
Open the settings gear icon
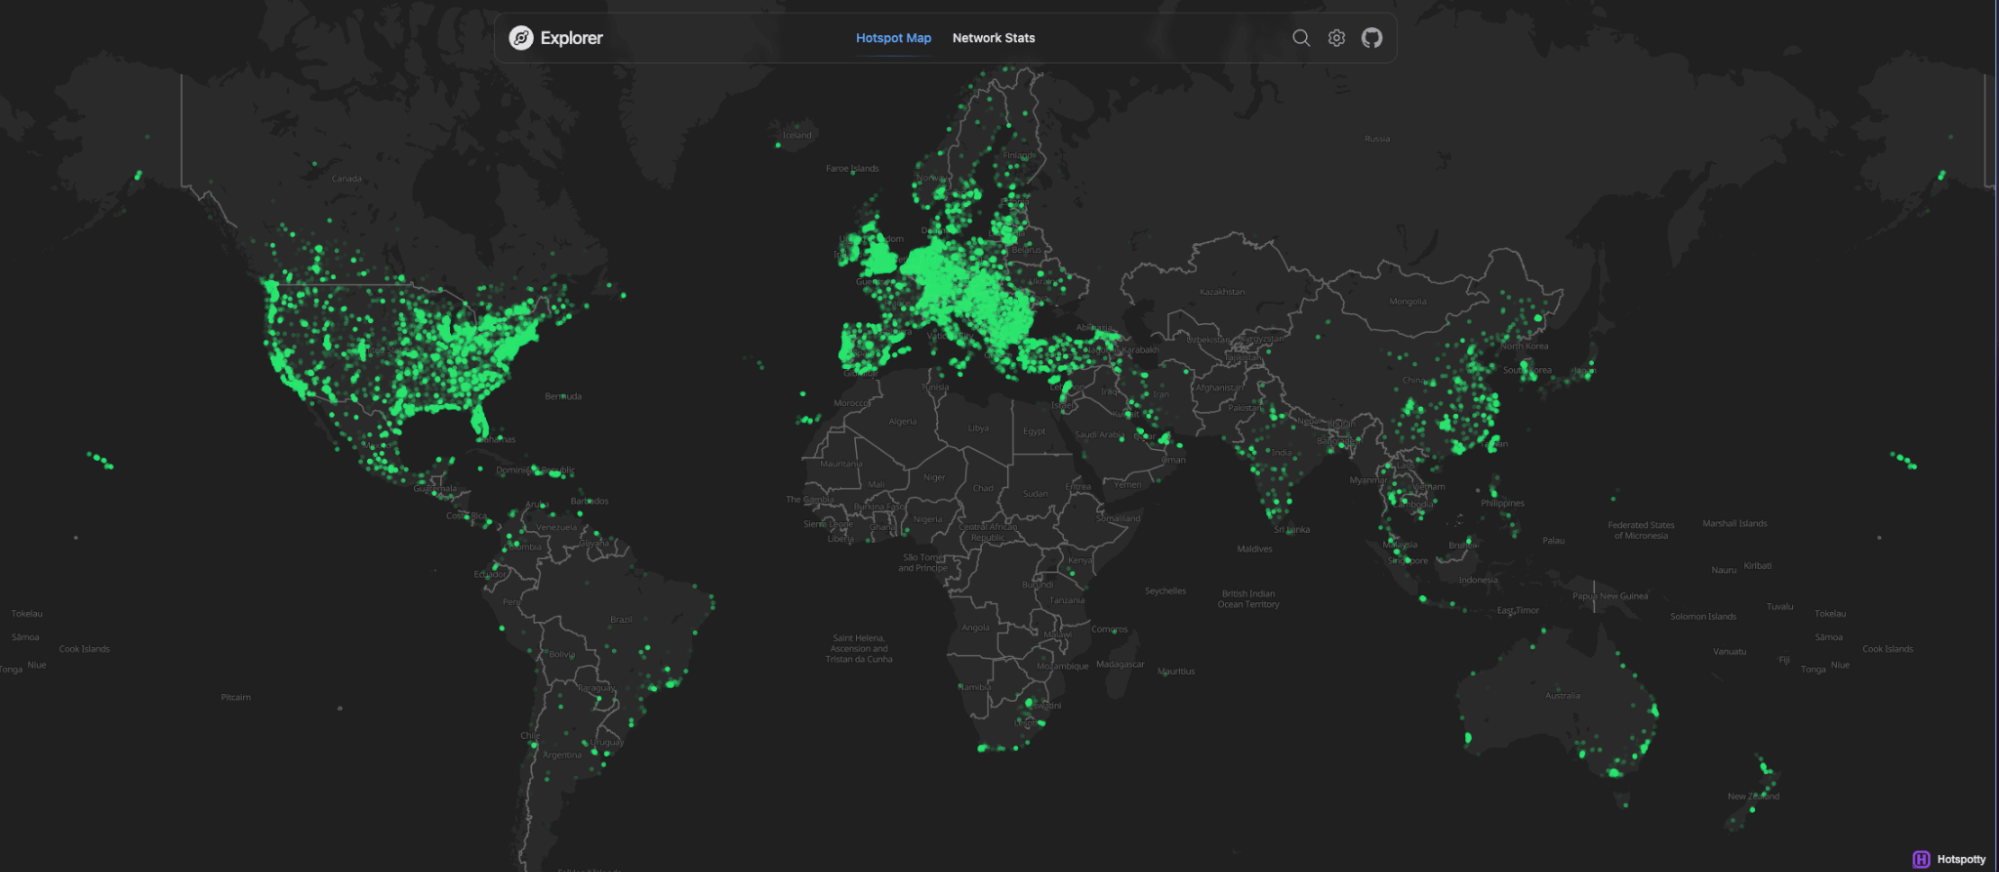(1337, 38)
